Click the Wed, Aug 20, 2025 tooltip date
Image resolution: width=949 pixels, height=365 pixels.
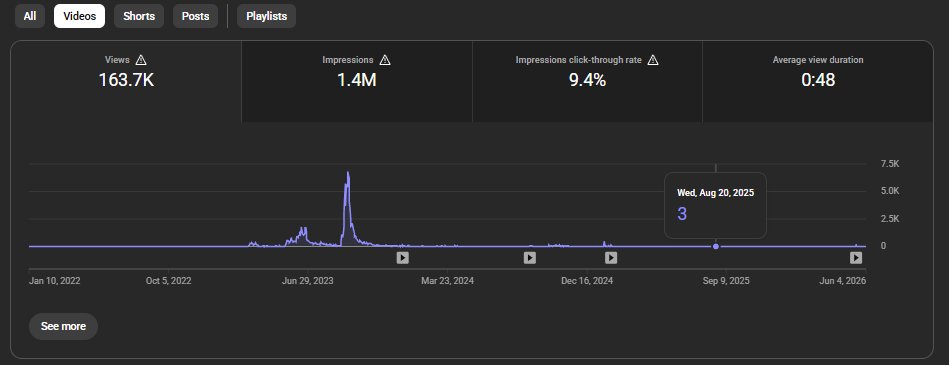[715, 193]
